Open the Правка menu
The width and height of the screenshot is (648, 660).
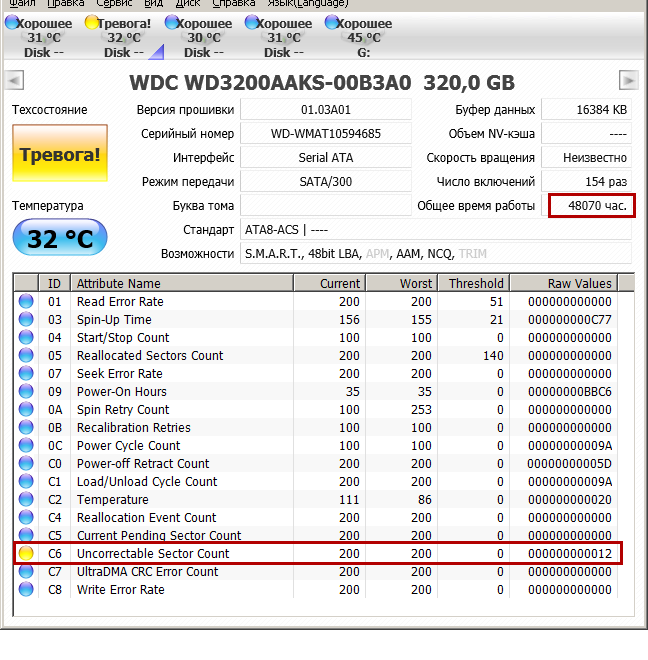tap(65, 3)
